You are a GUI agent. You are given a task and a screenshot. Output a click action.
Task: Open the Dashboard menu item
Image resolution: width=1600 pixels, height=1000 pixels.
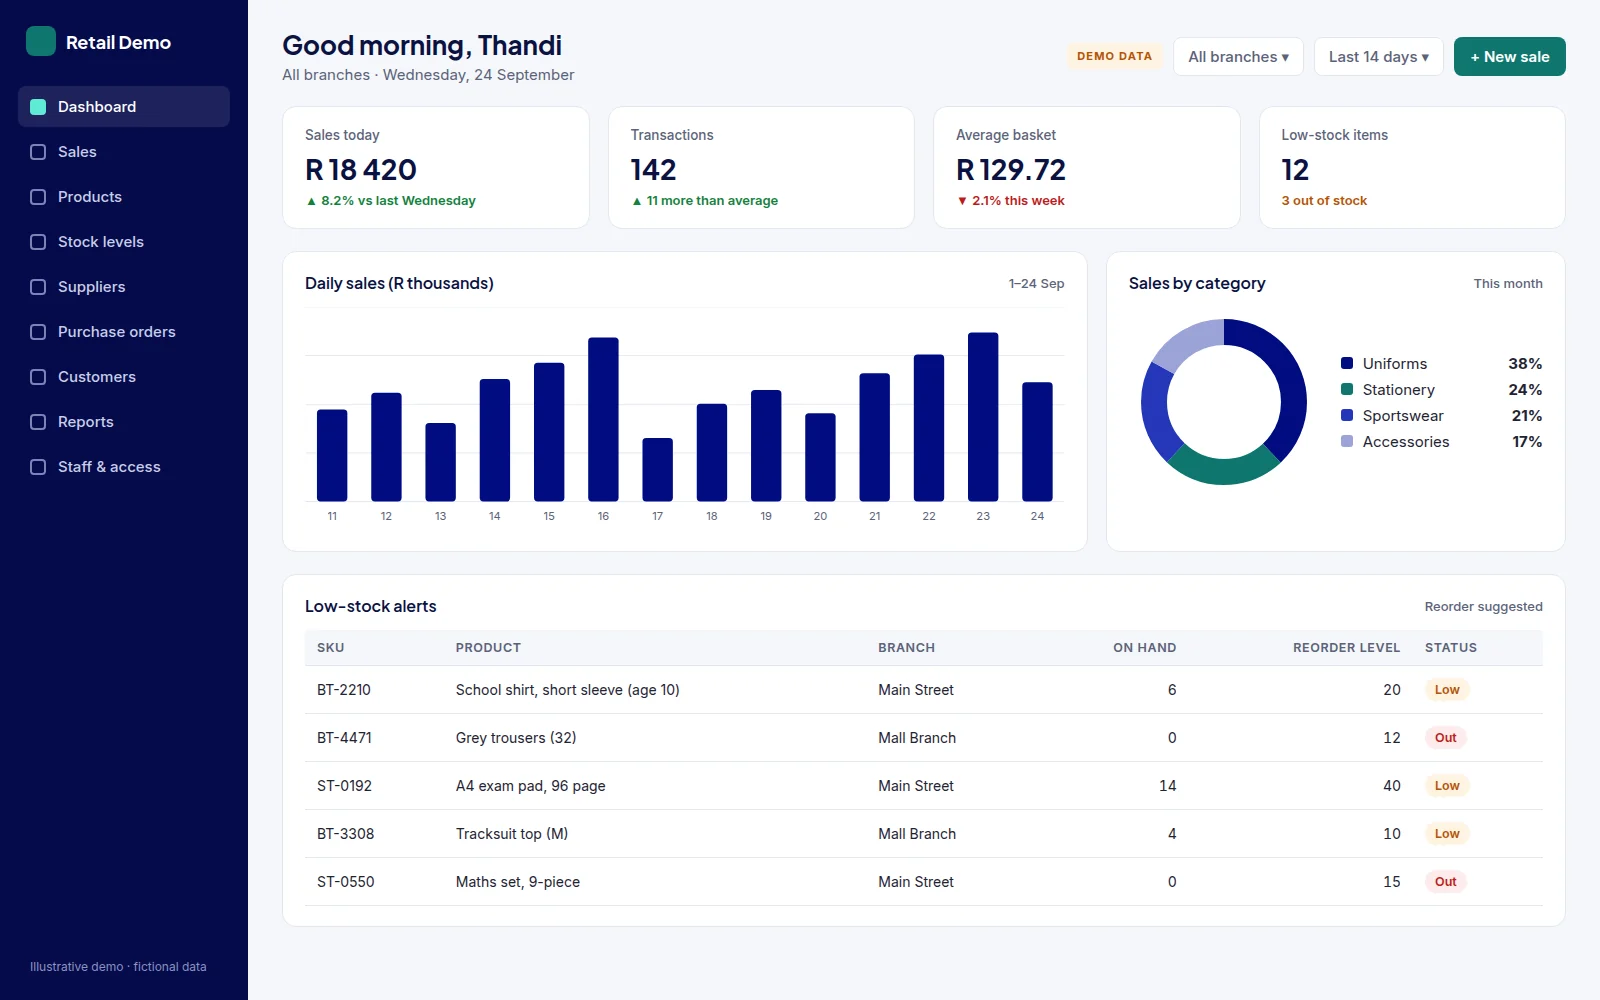pos(124,107)
